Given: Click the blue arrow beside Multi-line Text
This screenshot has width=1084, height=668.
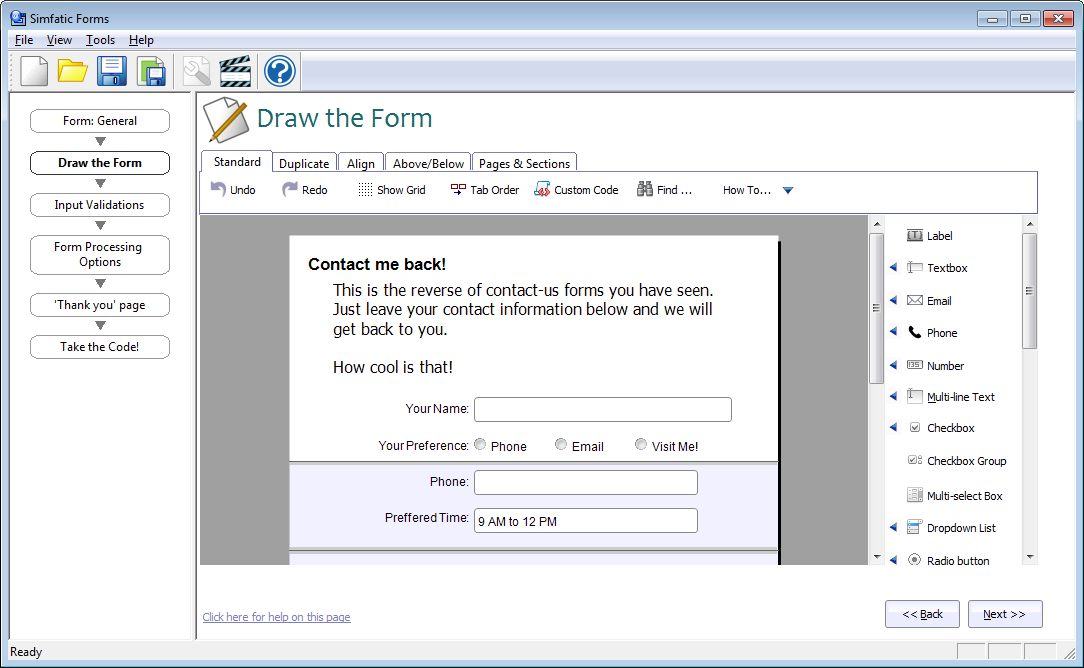Looking at the screenshot, I should 893,396.
